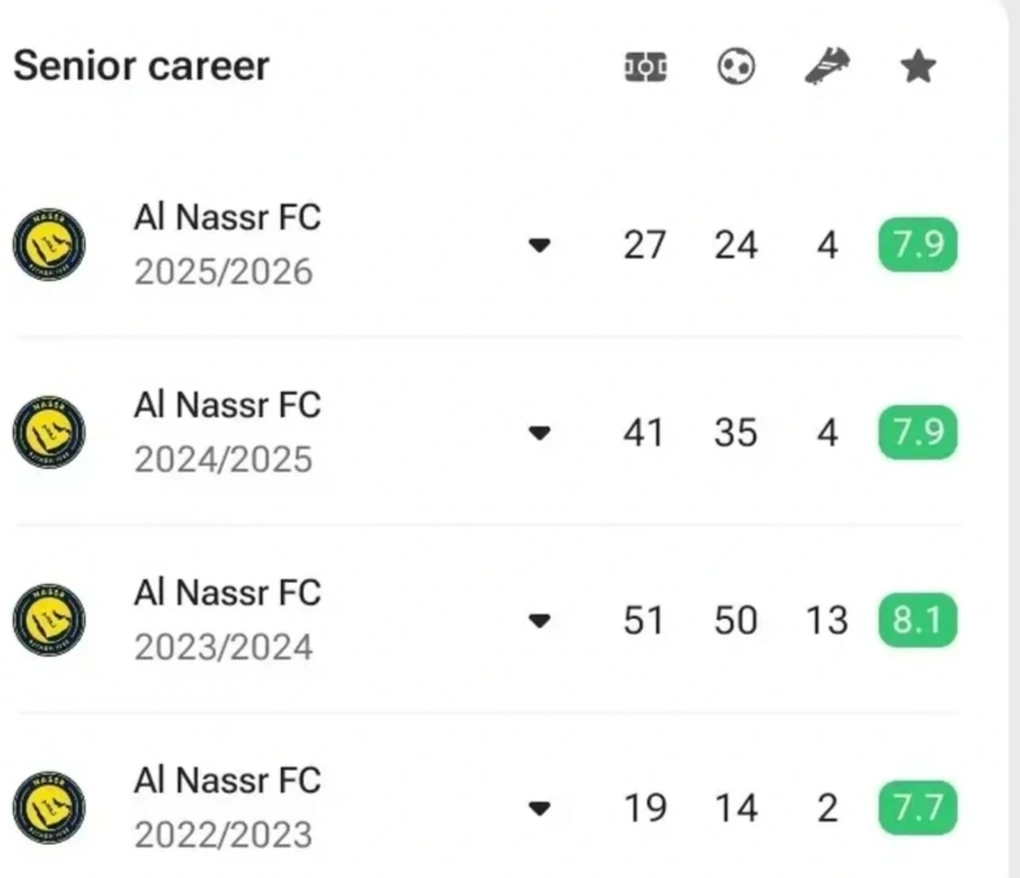Image resolution: width=1020 pixels, height=878 pixels.
Task: Click the 41 appearances value for 2024/2025
Action: coord(643,433)
